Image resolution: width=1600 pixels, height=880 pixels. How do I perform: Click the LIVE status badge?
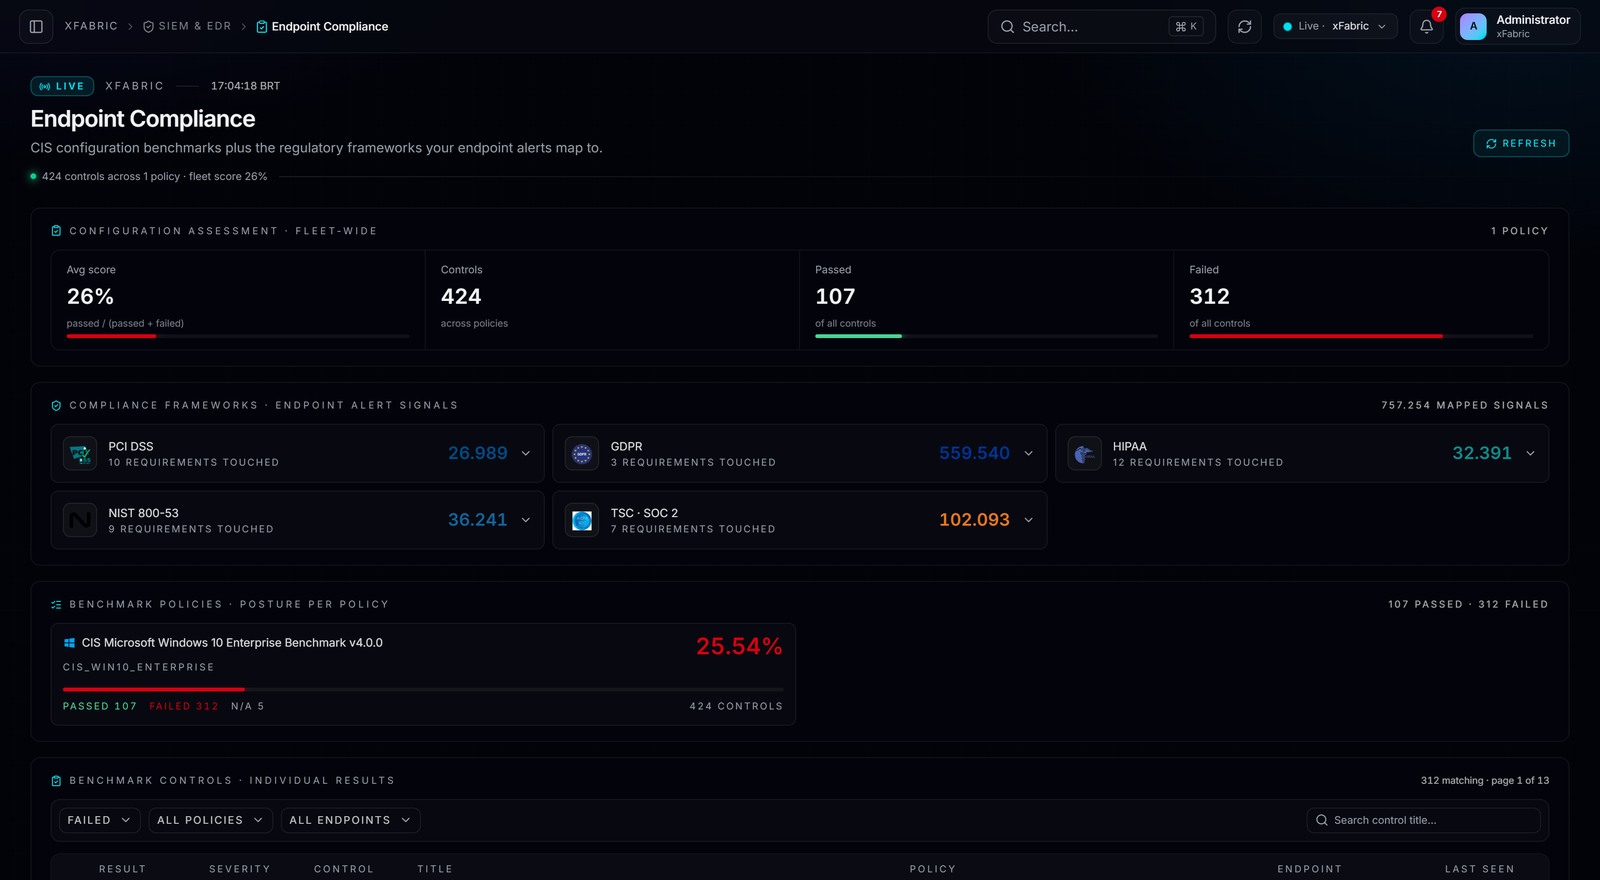pyautogui.click(x=62, y=87)
